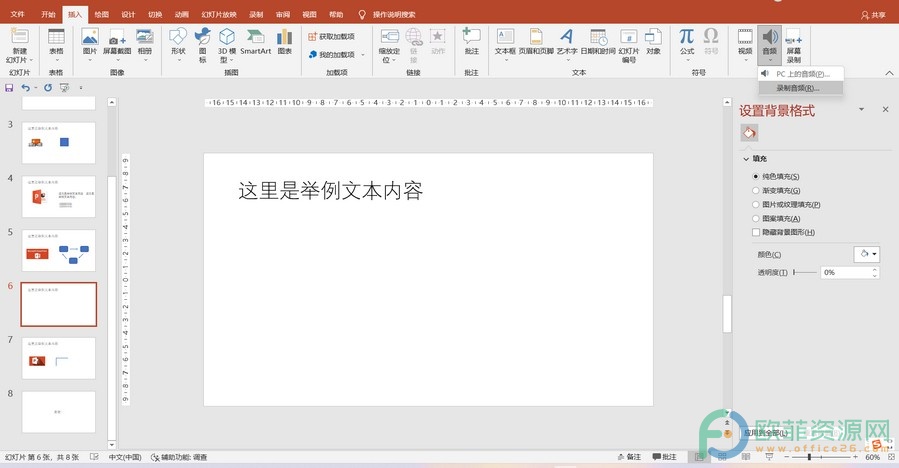899x468 pixels.
Task: Click the Share (共享) button
Action: pyautogui.click(x=873, y=15)
